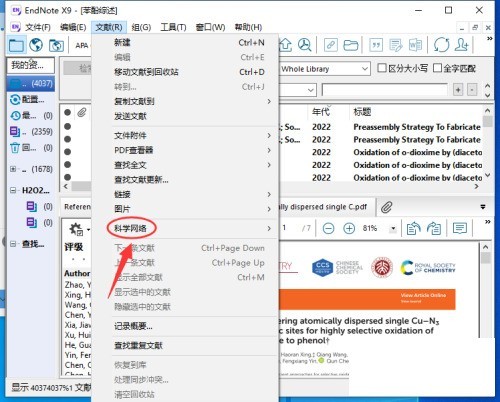
Task: Click the PDF sticky note comment icon
Action: coord(460,228)
